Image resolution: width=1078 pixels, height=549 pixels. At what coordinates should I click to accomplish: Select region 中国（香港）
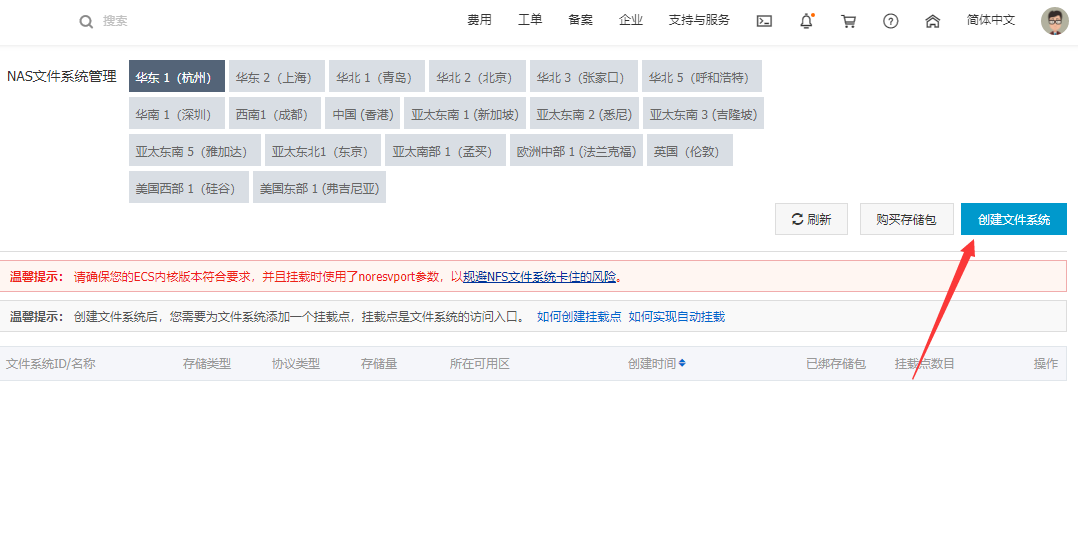363,113
